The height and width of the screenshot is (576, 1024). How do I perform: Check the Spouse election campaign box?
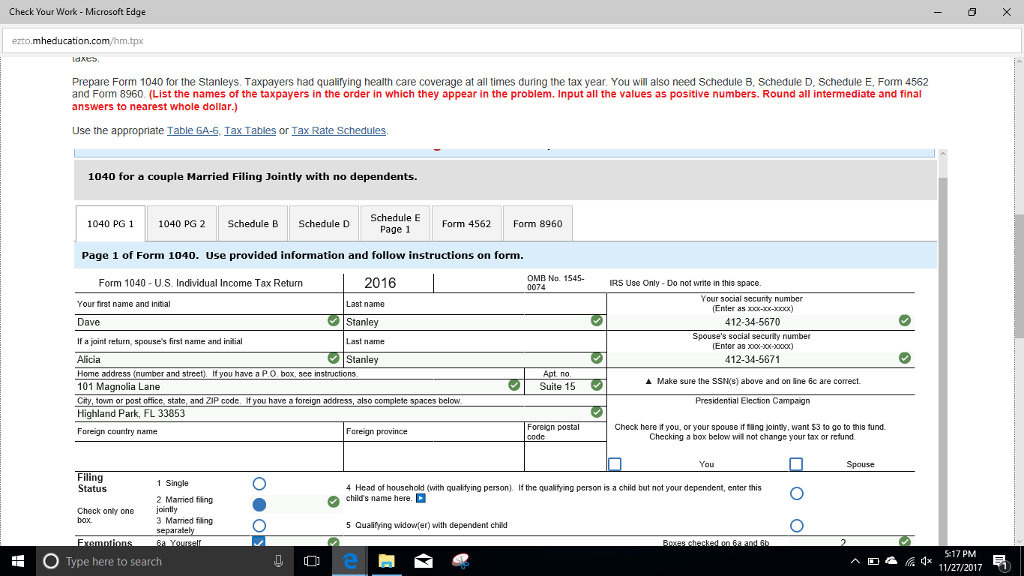click(795, 464)
